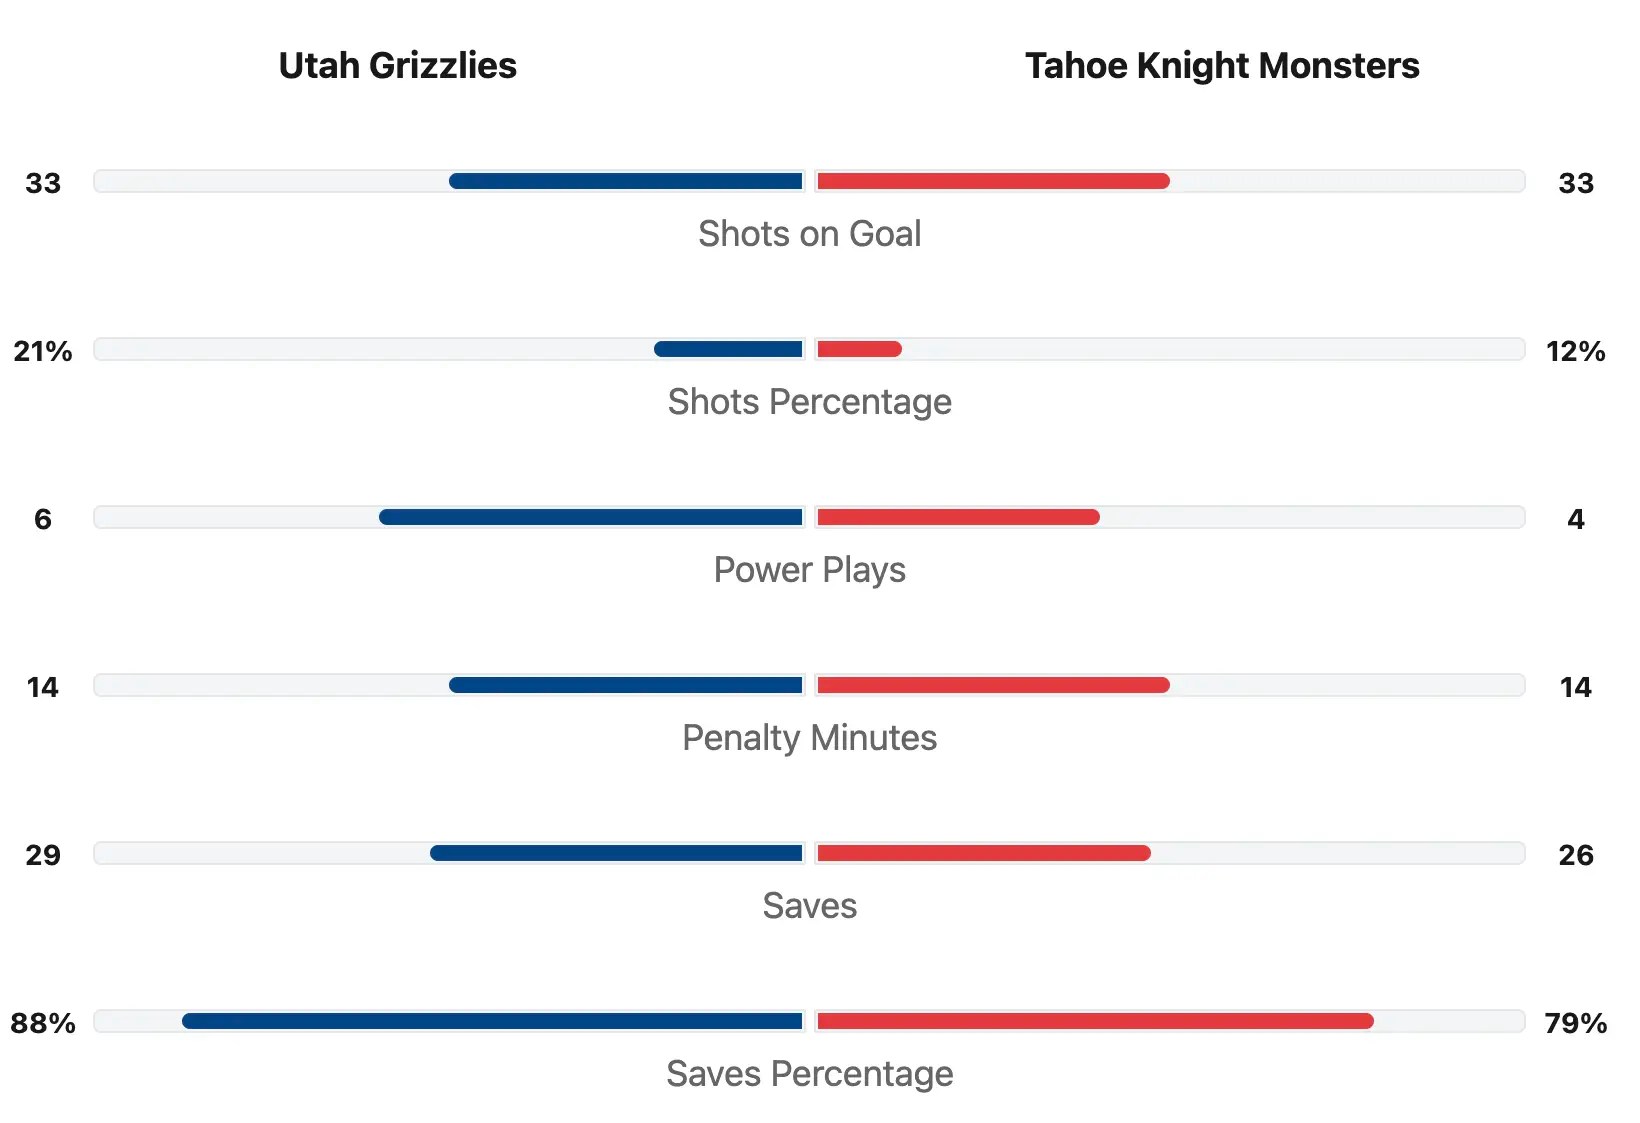This screenshot has width=1640, height=1123.
Task: Click the Utah Grizzlies team name
Action: click(x=397, y=66)
